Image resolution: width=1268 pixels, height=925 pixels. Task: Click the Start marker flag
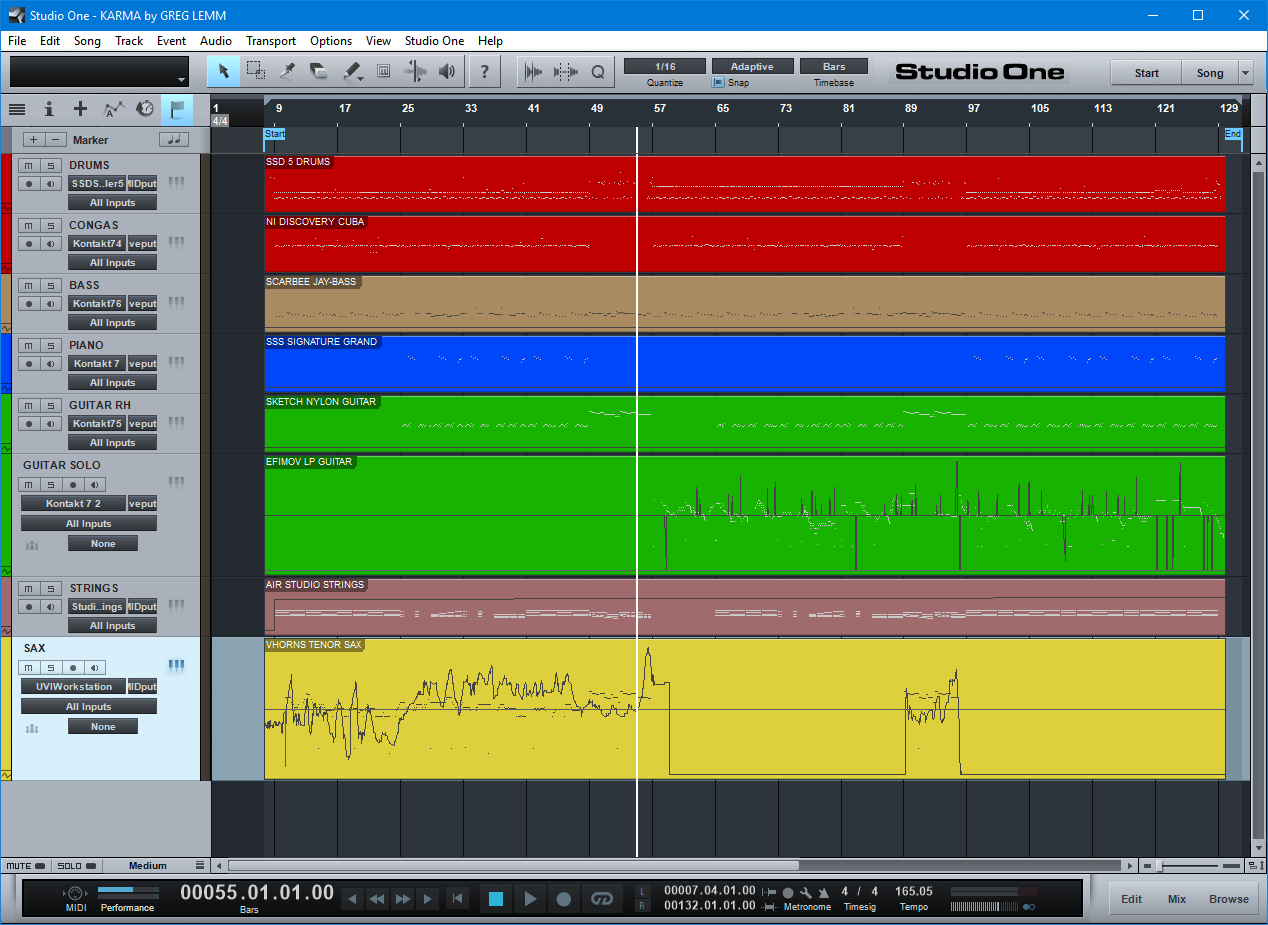tap(274, 134)
